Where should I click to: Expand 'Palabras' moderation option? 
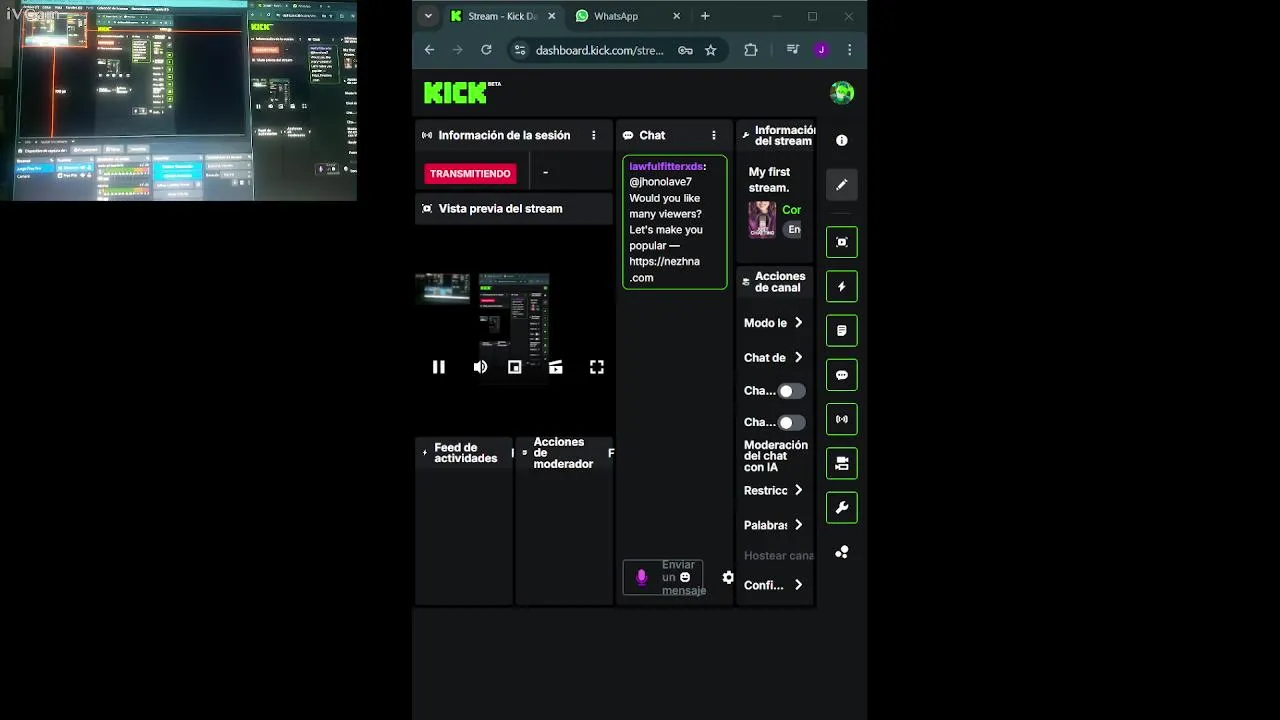(798, 525)
